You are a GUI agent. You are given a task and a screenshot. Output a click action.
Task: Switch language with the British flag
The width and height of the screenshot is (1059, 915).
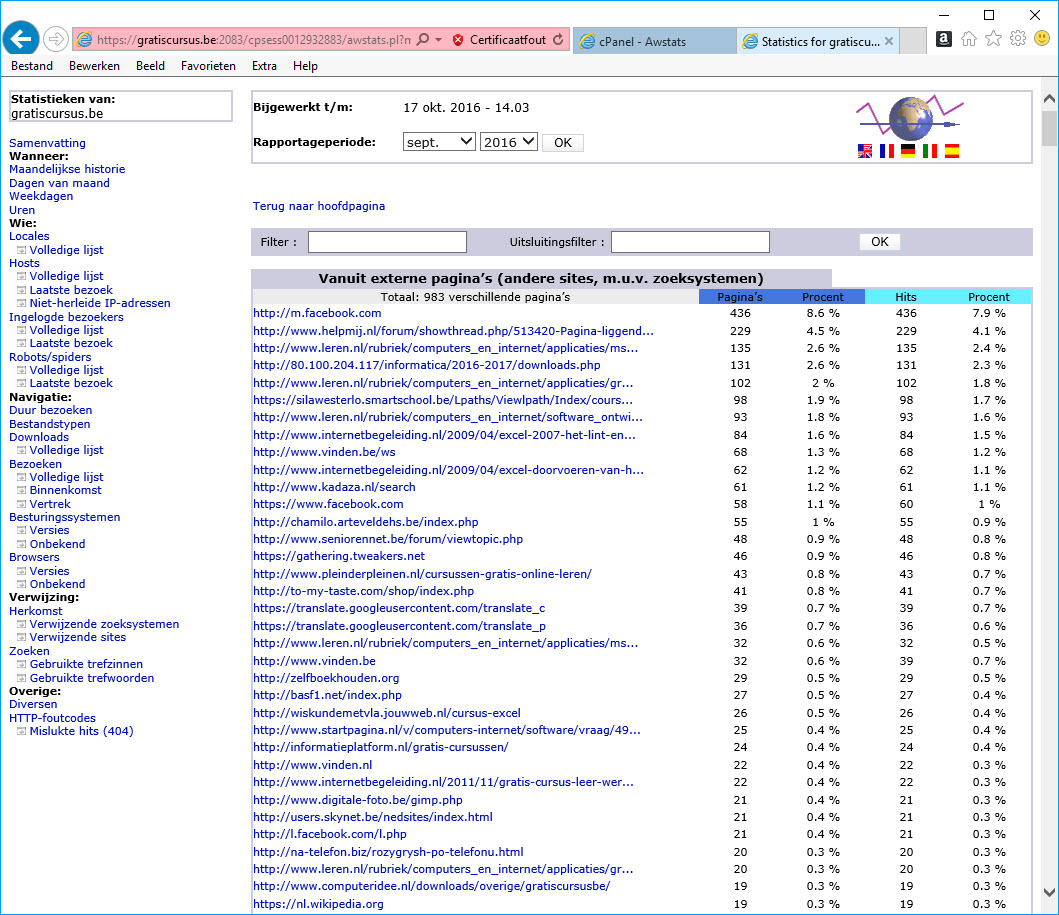(864, 151)
